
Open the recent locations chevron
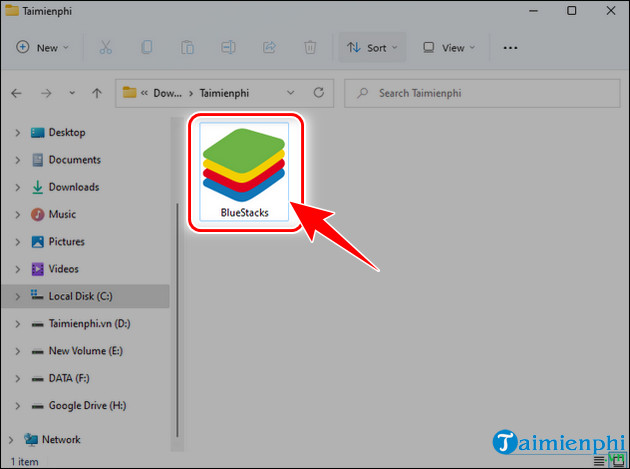point(72,93)
